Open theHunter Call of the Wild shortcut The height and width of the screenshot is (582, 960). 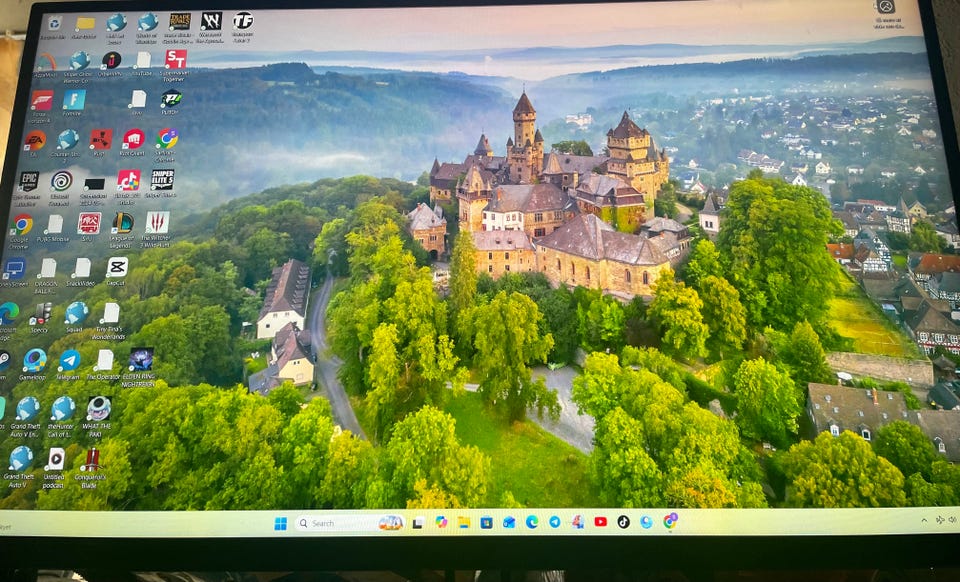pos(62,408)
